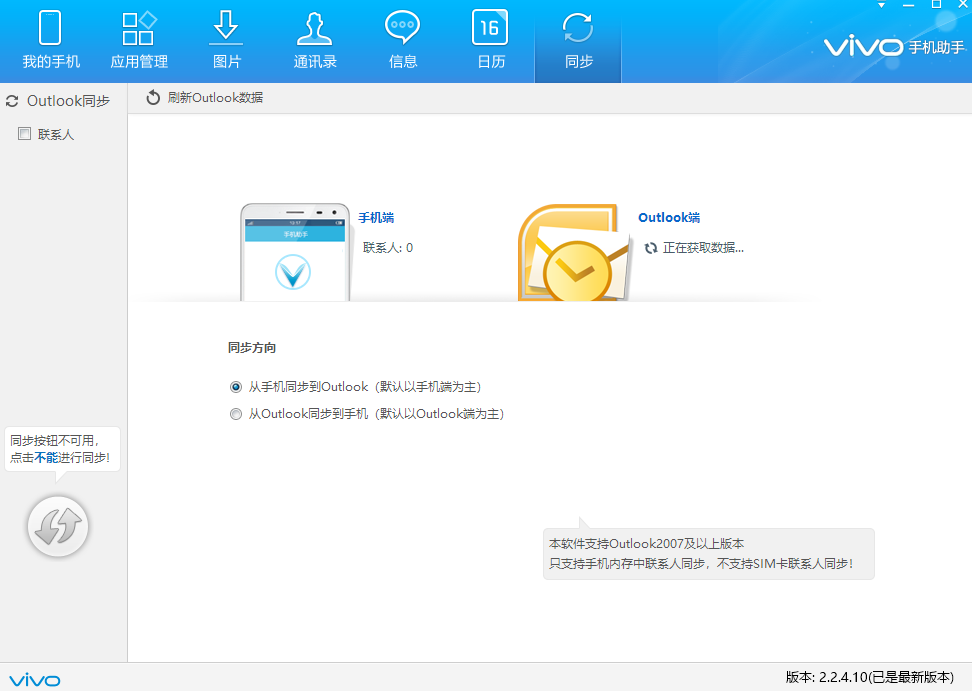Click the 同步方向 section label
Screen dimensions: 972x691
pyautogui.click(x=252, y=348)
